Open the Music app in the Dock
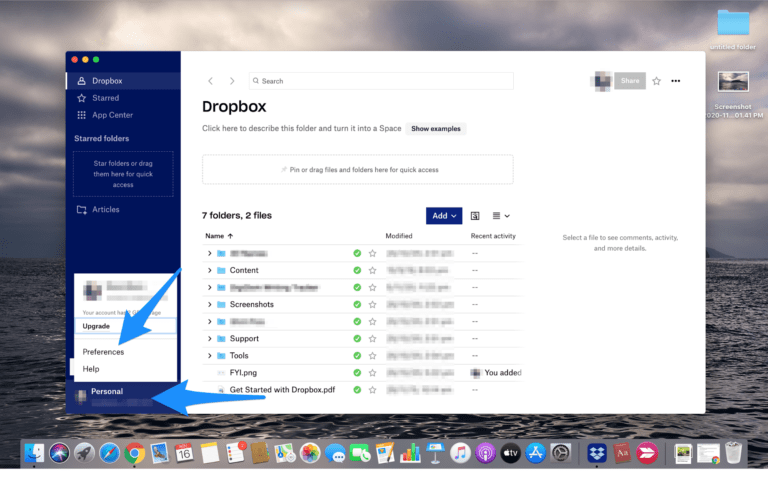This screenshot has width=768, height=480. [460, 453]
